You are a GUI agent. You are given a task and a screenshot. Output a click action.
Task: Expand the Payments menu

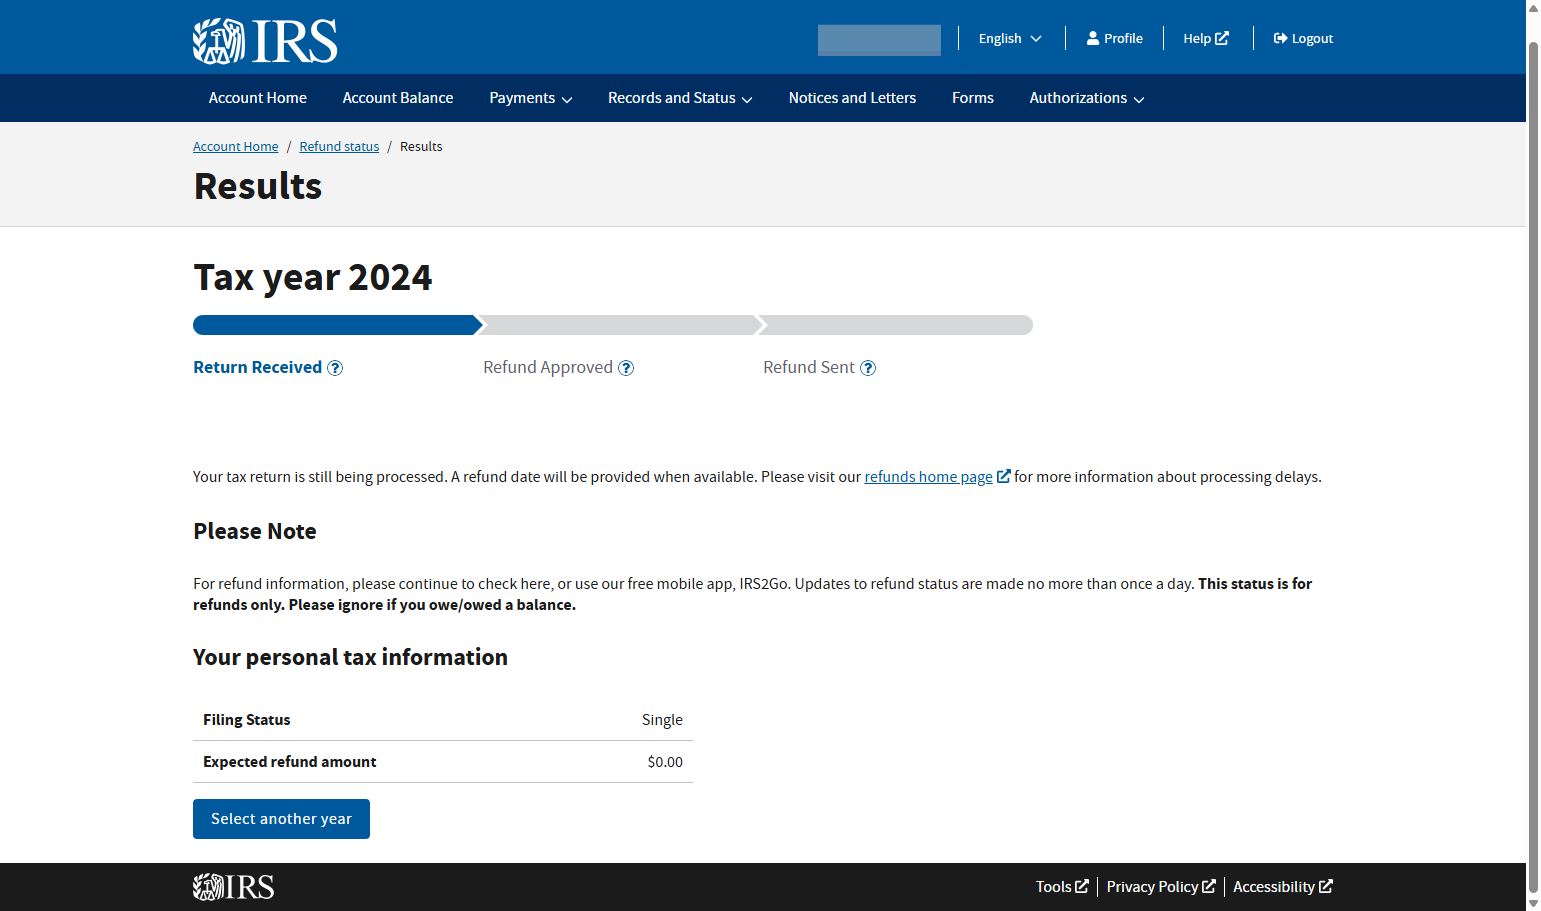tap(531, 98)
